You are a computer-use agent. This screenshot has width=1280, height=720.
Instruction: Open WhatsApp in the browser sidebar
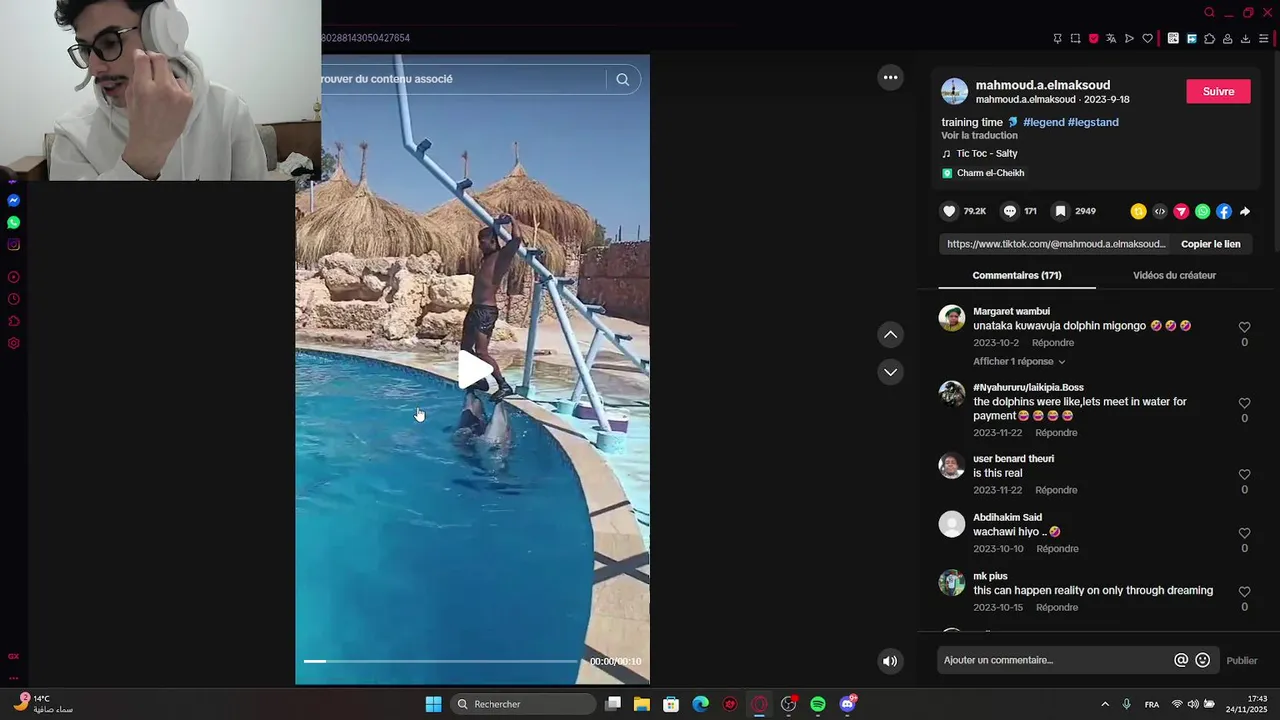[x=14, y=223]
